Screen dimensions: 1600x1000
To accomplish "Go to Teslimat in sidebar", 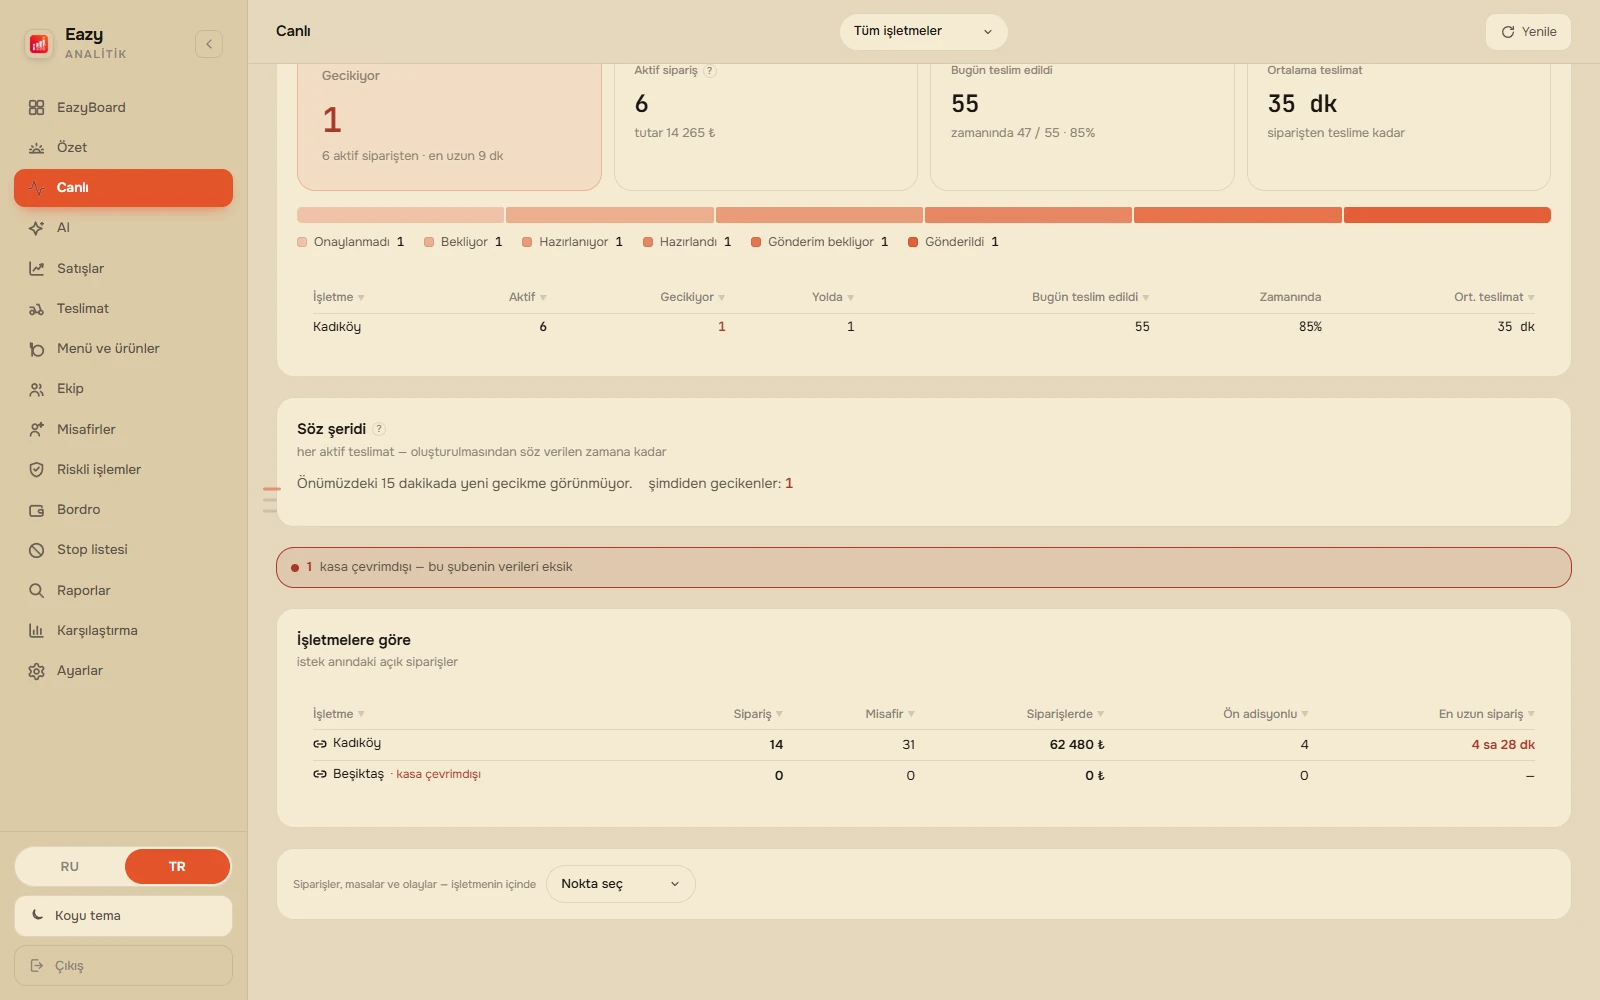I will 123,309.
